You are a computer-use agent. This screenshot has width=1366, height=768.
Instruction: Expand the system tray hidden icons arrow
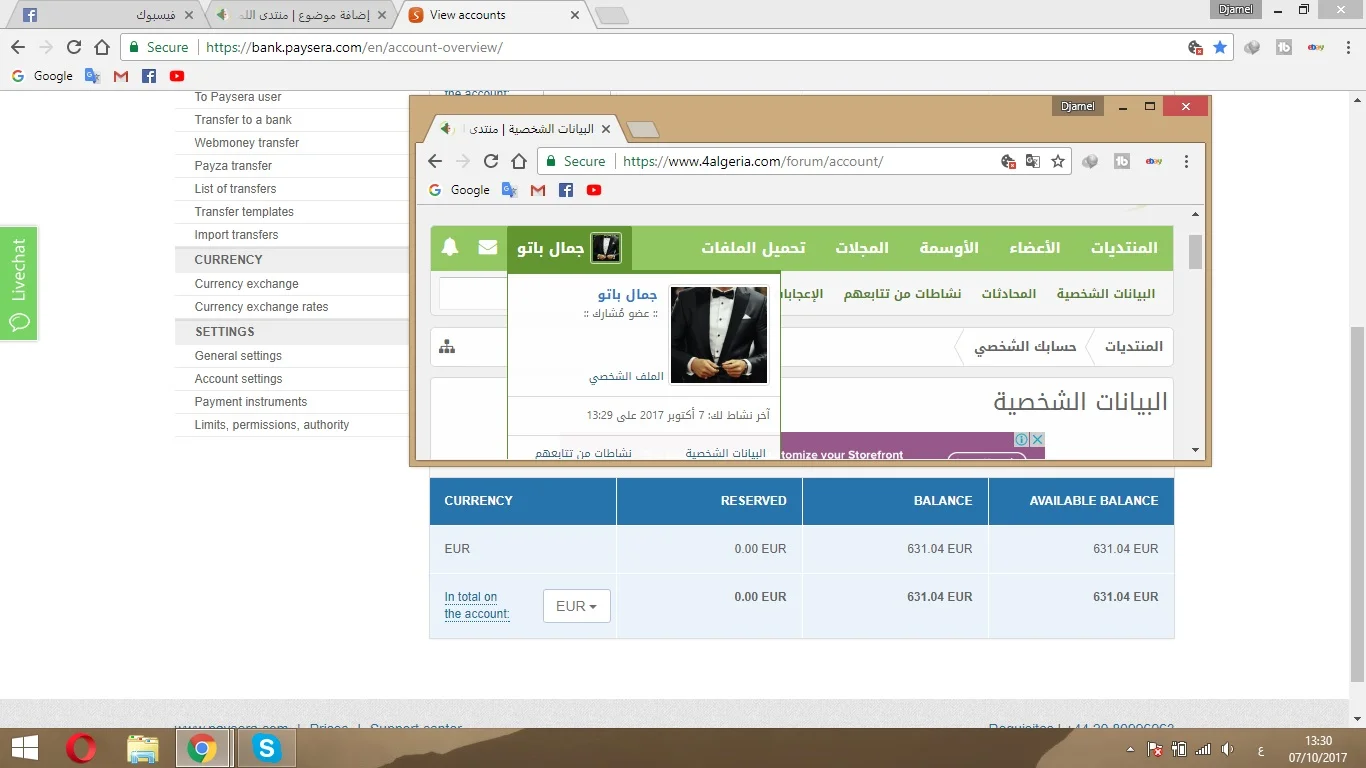pyautogui.click(x=1130, y=749)
